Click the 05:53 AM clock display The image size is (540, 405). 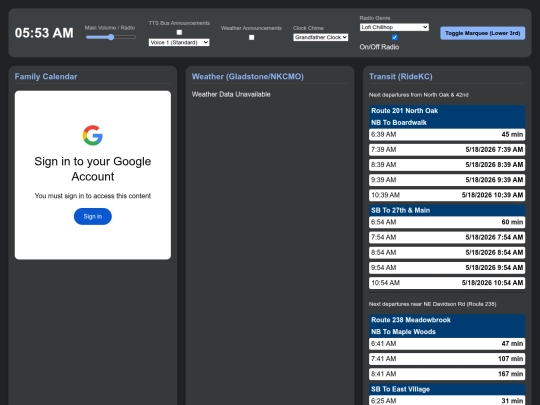pyautogui.click(x=44, y=33)
